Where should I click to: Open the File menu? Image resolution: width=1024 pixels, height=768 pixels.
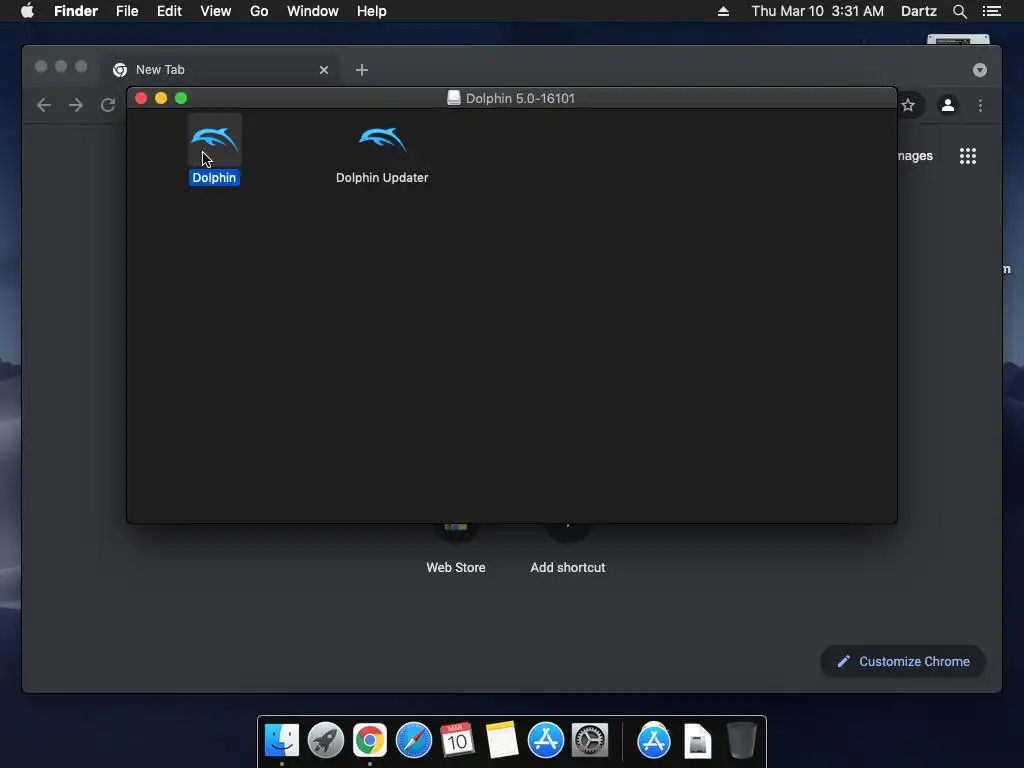point(127,11)
